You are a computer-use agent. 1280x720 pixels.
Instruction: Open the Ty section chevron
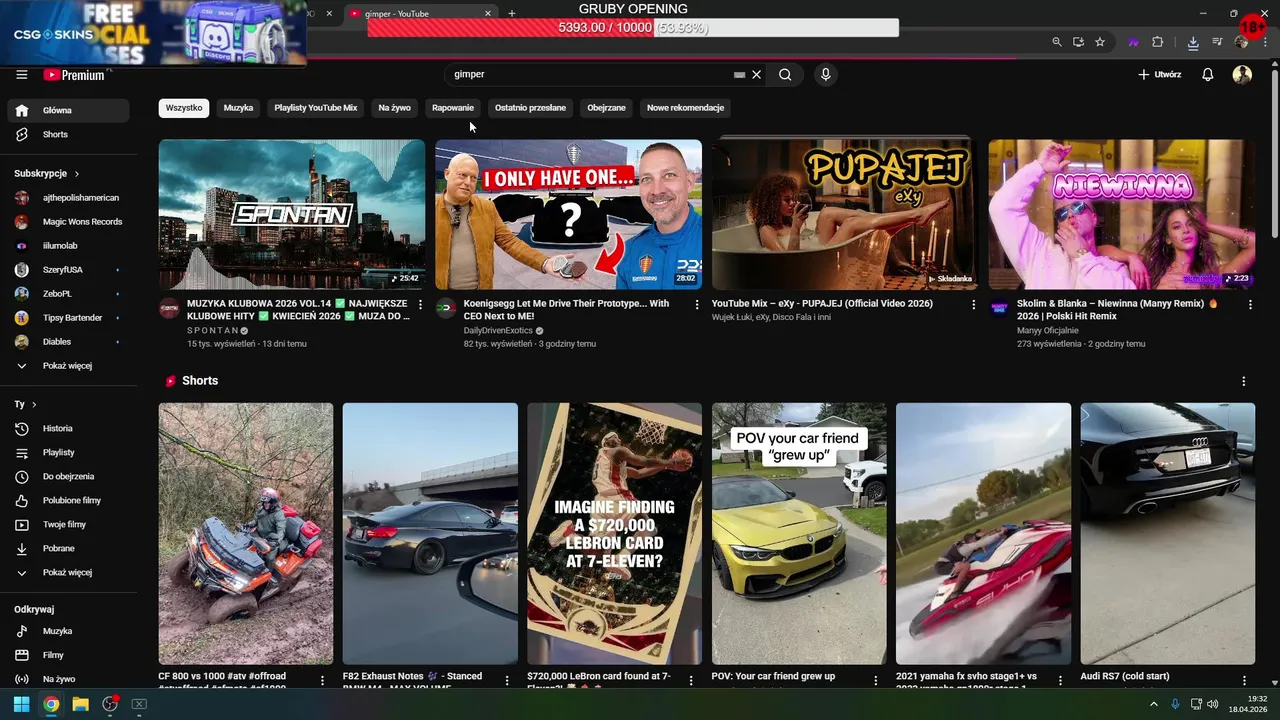tap(34, 405)
